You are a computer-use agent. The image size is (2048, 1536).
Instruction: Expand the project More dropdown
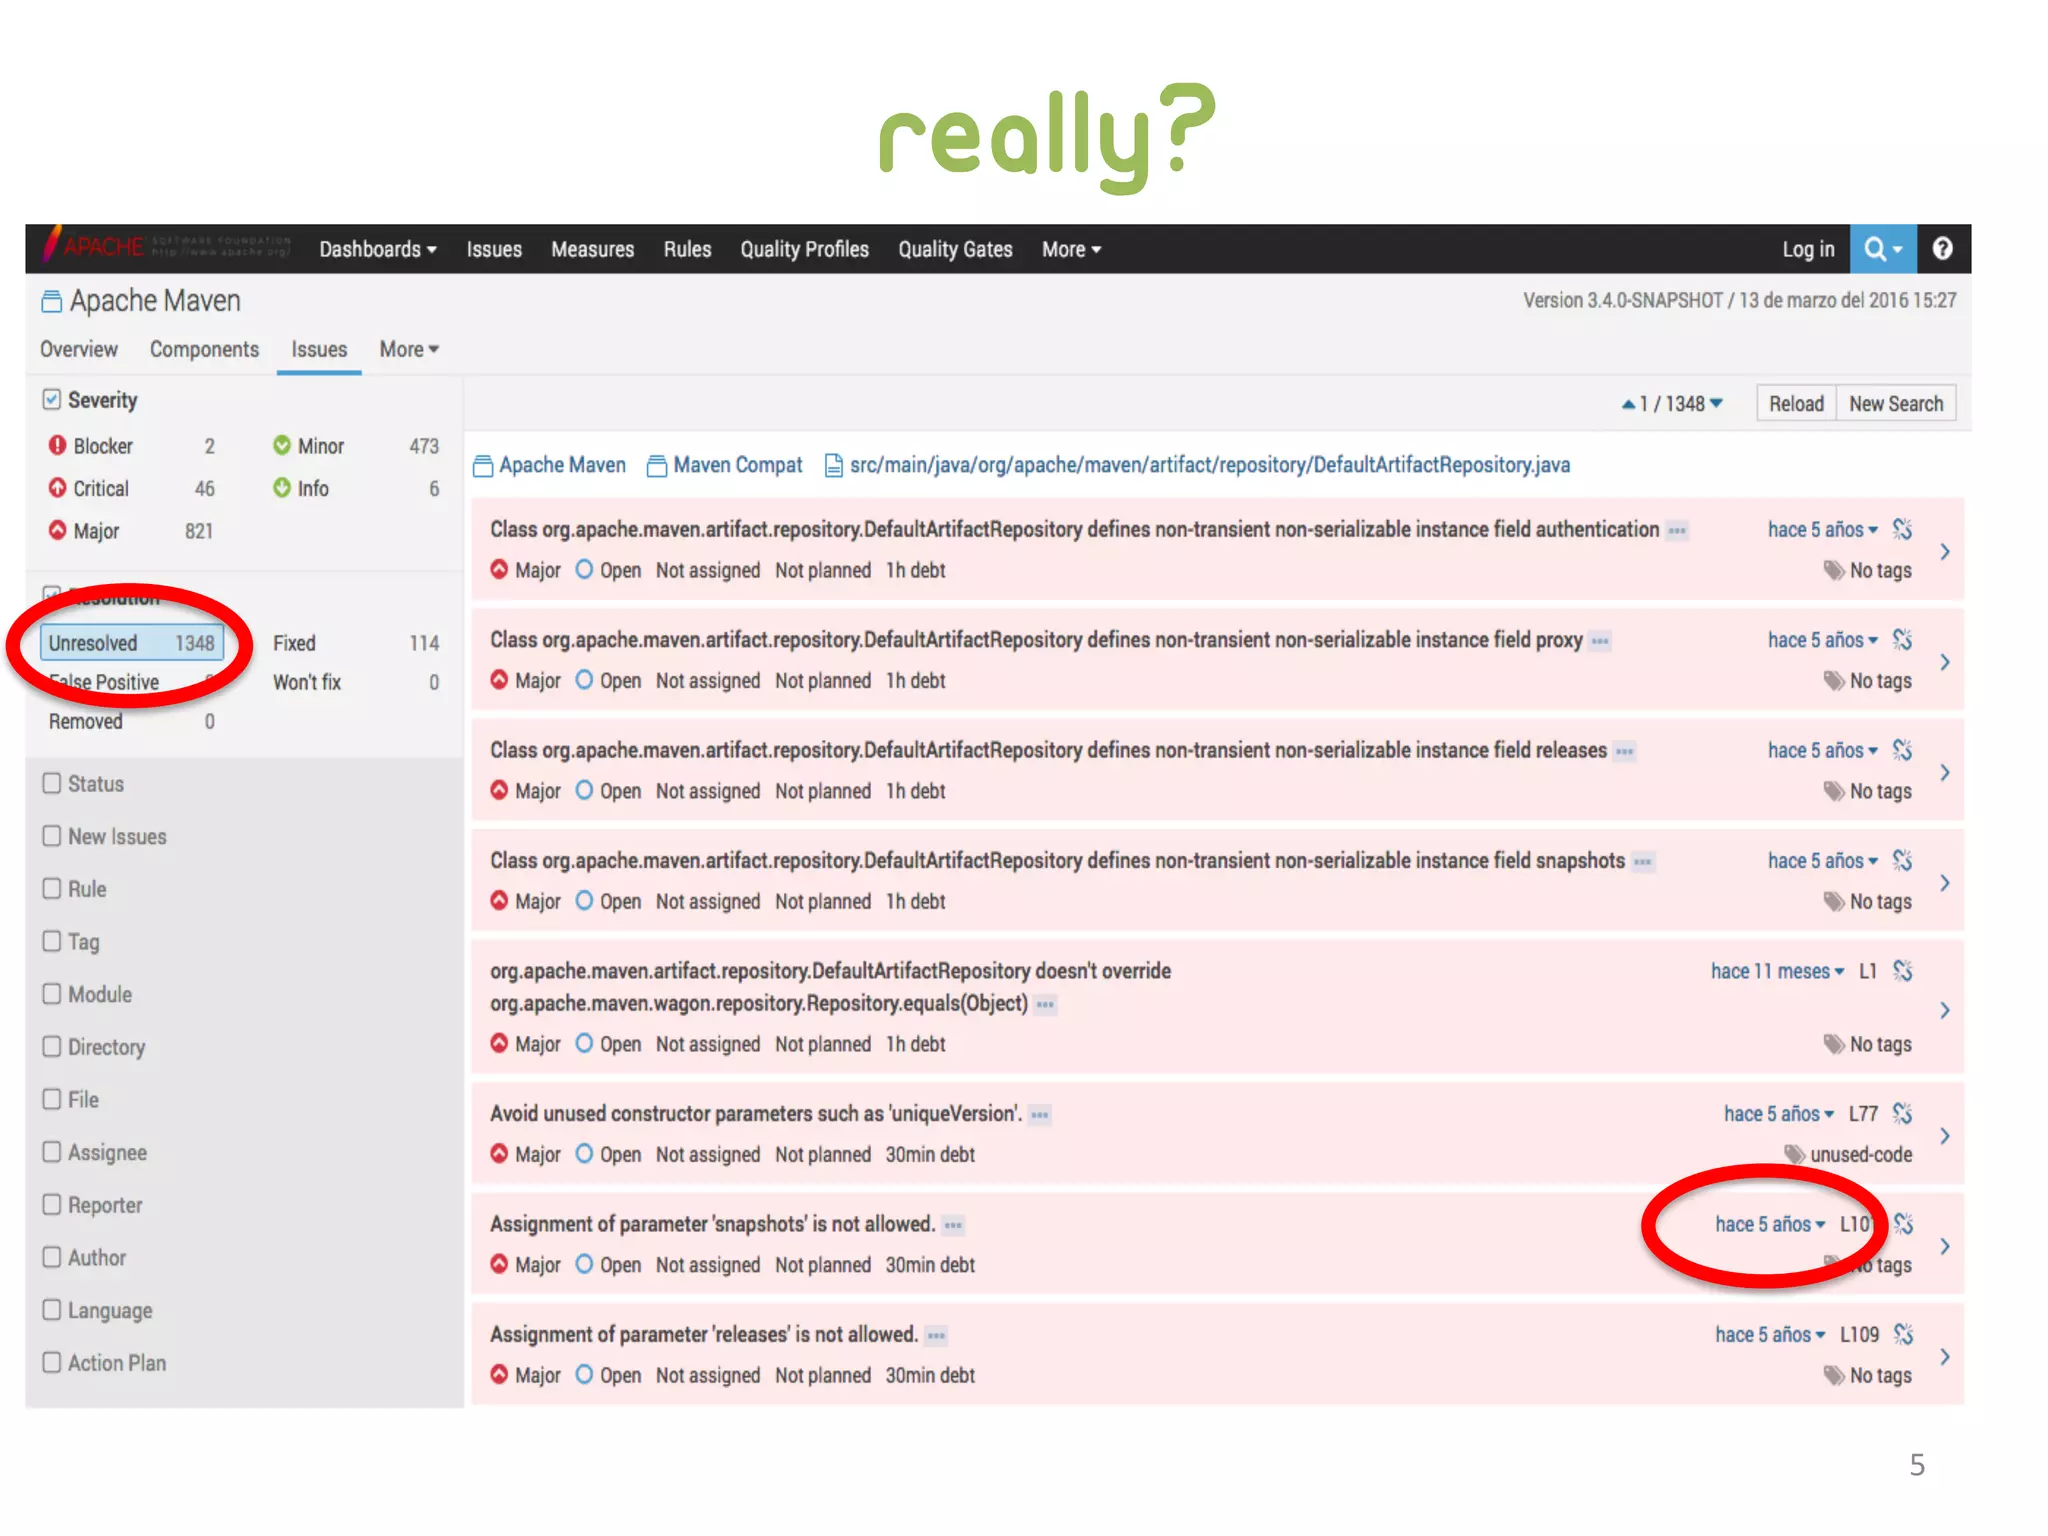click(408, 350)
